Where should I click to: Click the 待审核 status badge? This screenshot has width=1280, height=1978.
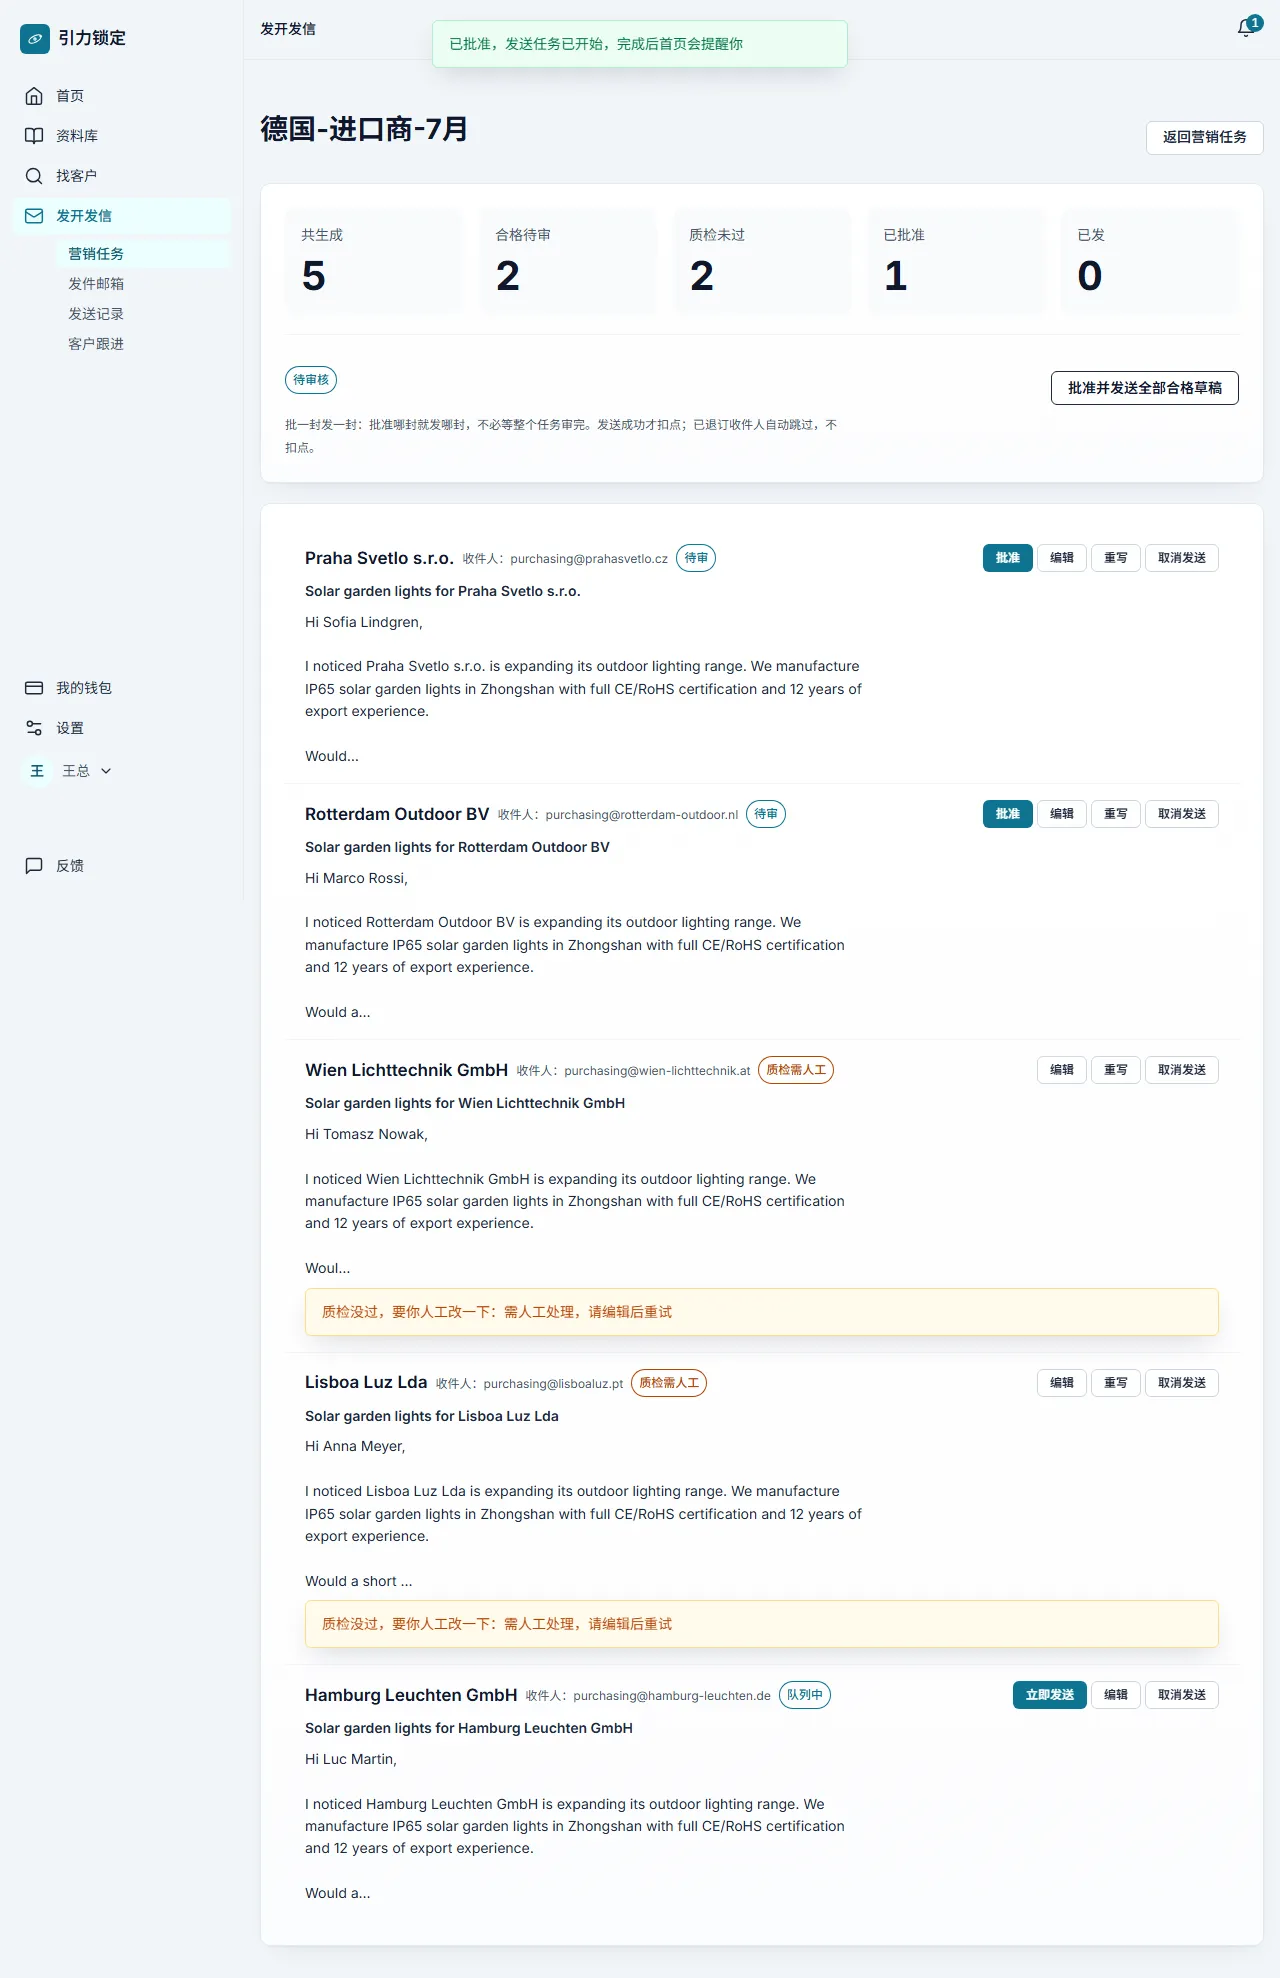tap(311, 380)
